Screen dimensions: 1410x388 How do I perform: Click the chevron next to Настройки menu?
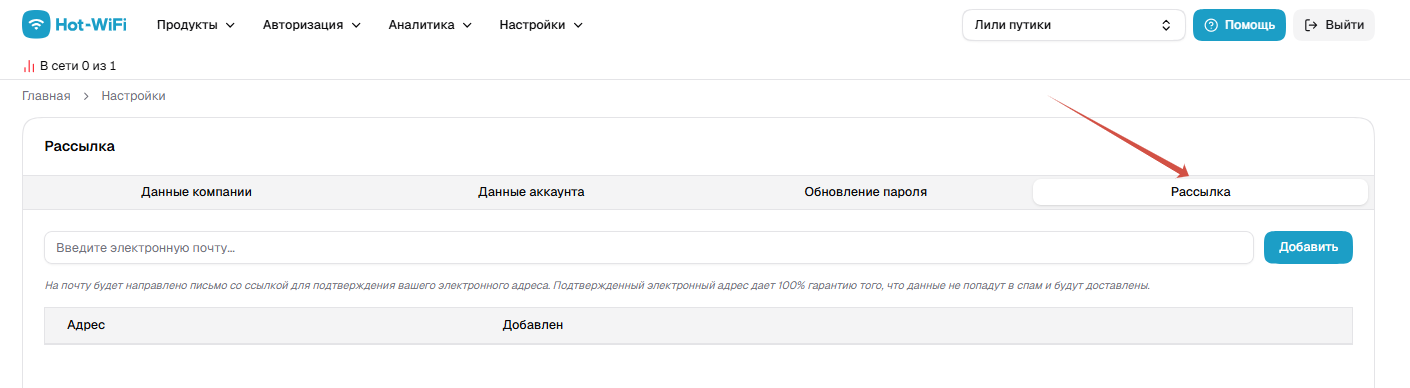[578, 25]
